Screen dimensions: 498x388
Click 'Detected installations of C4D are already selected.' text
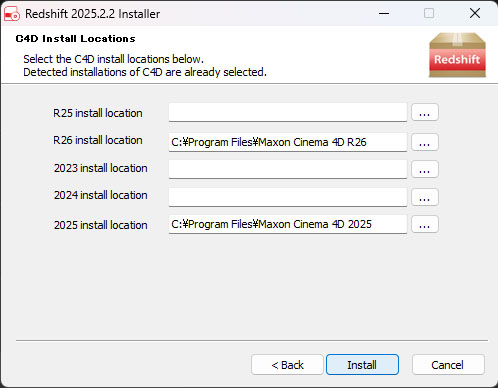[145, 72]
